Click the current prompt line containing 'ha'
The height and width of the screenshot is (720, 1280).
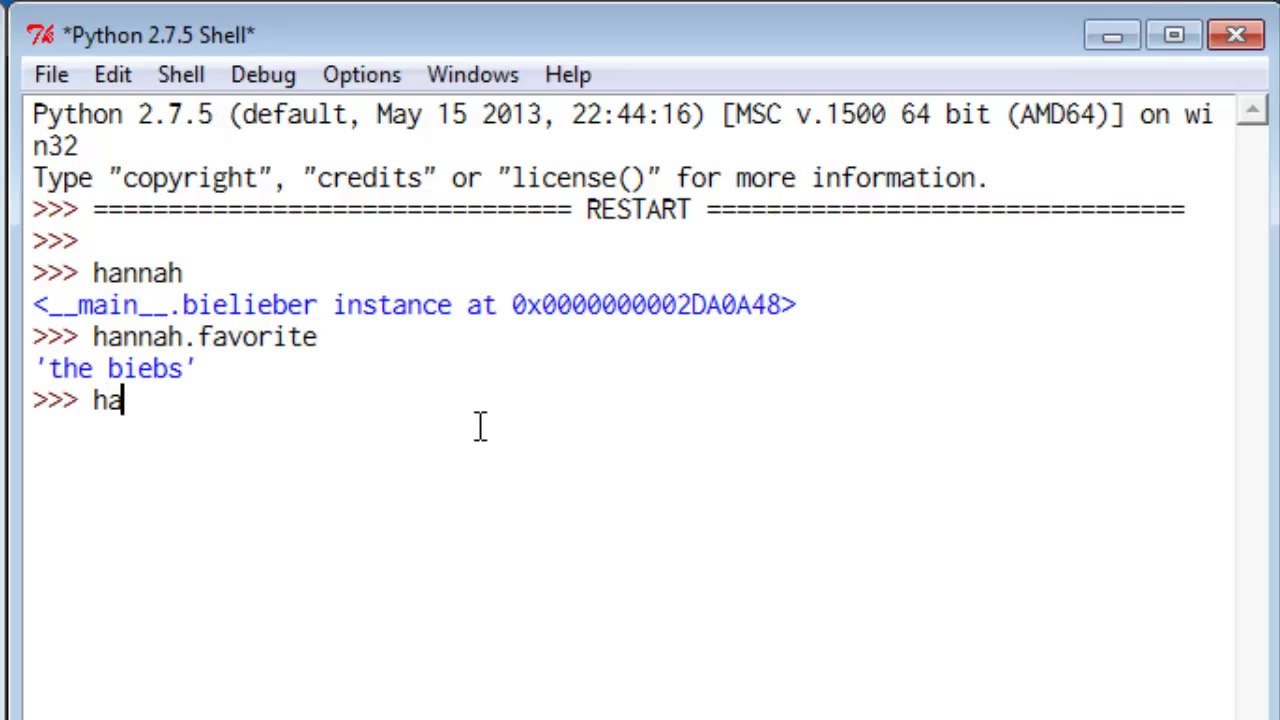coord(78,401)
